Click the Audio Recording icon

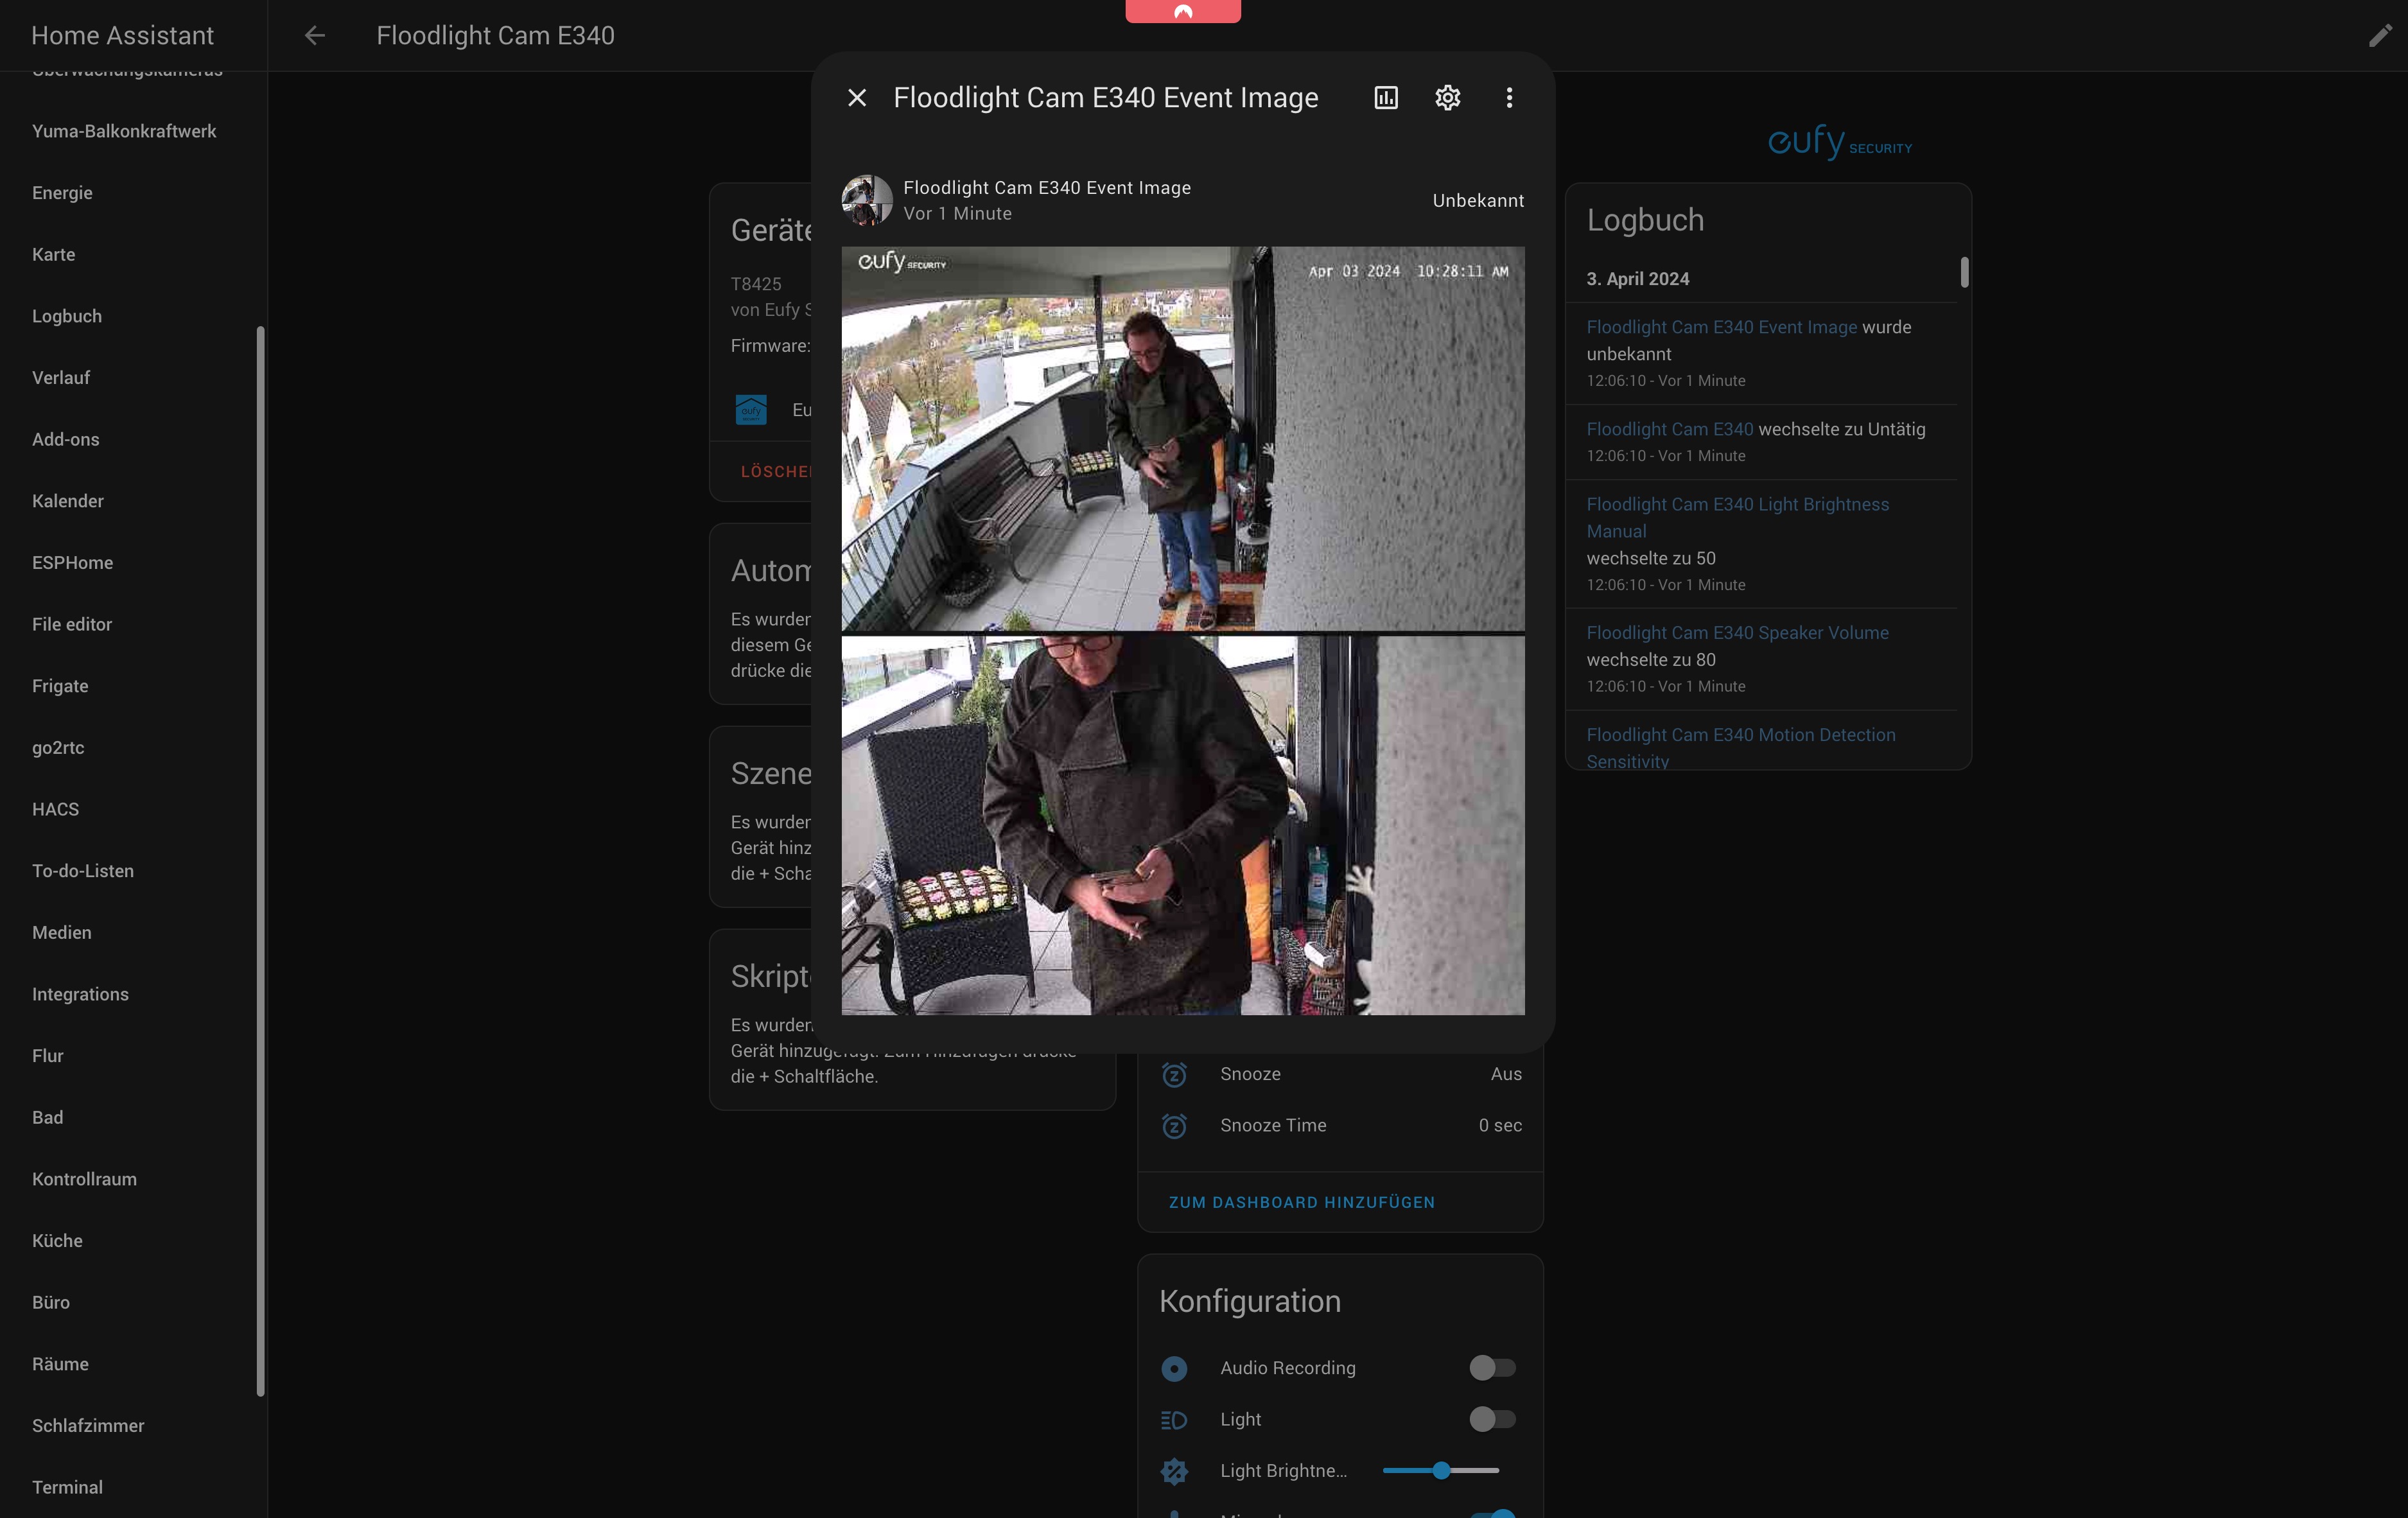click(x=1174, y=1368)
